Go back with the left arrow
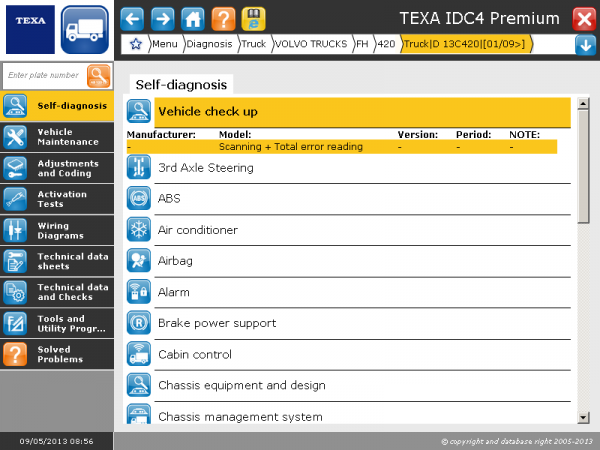This screenshot has height=450, width=600. click(x=132, y=18)
